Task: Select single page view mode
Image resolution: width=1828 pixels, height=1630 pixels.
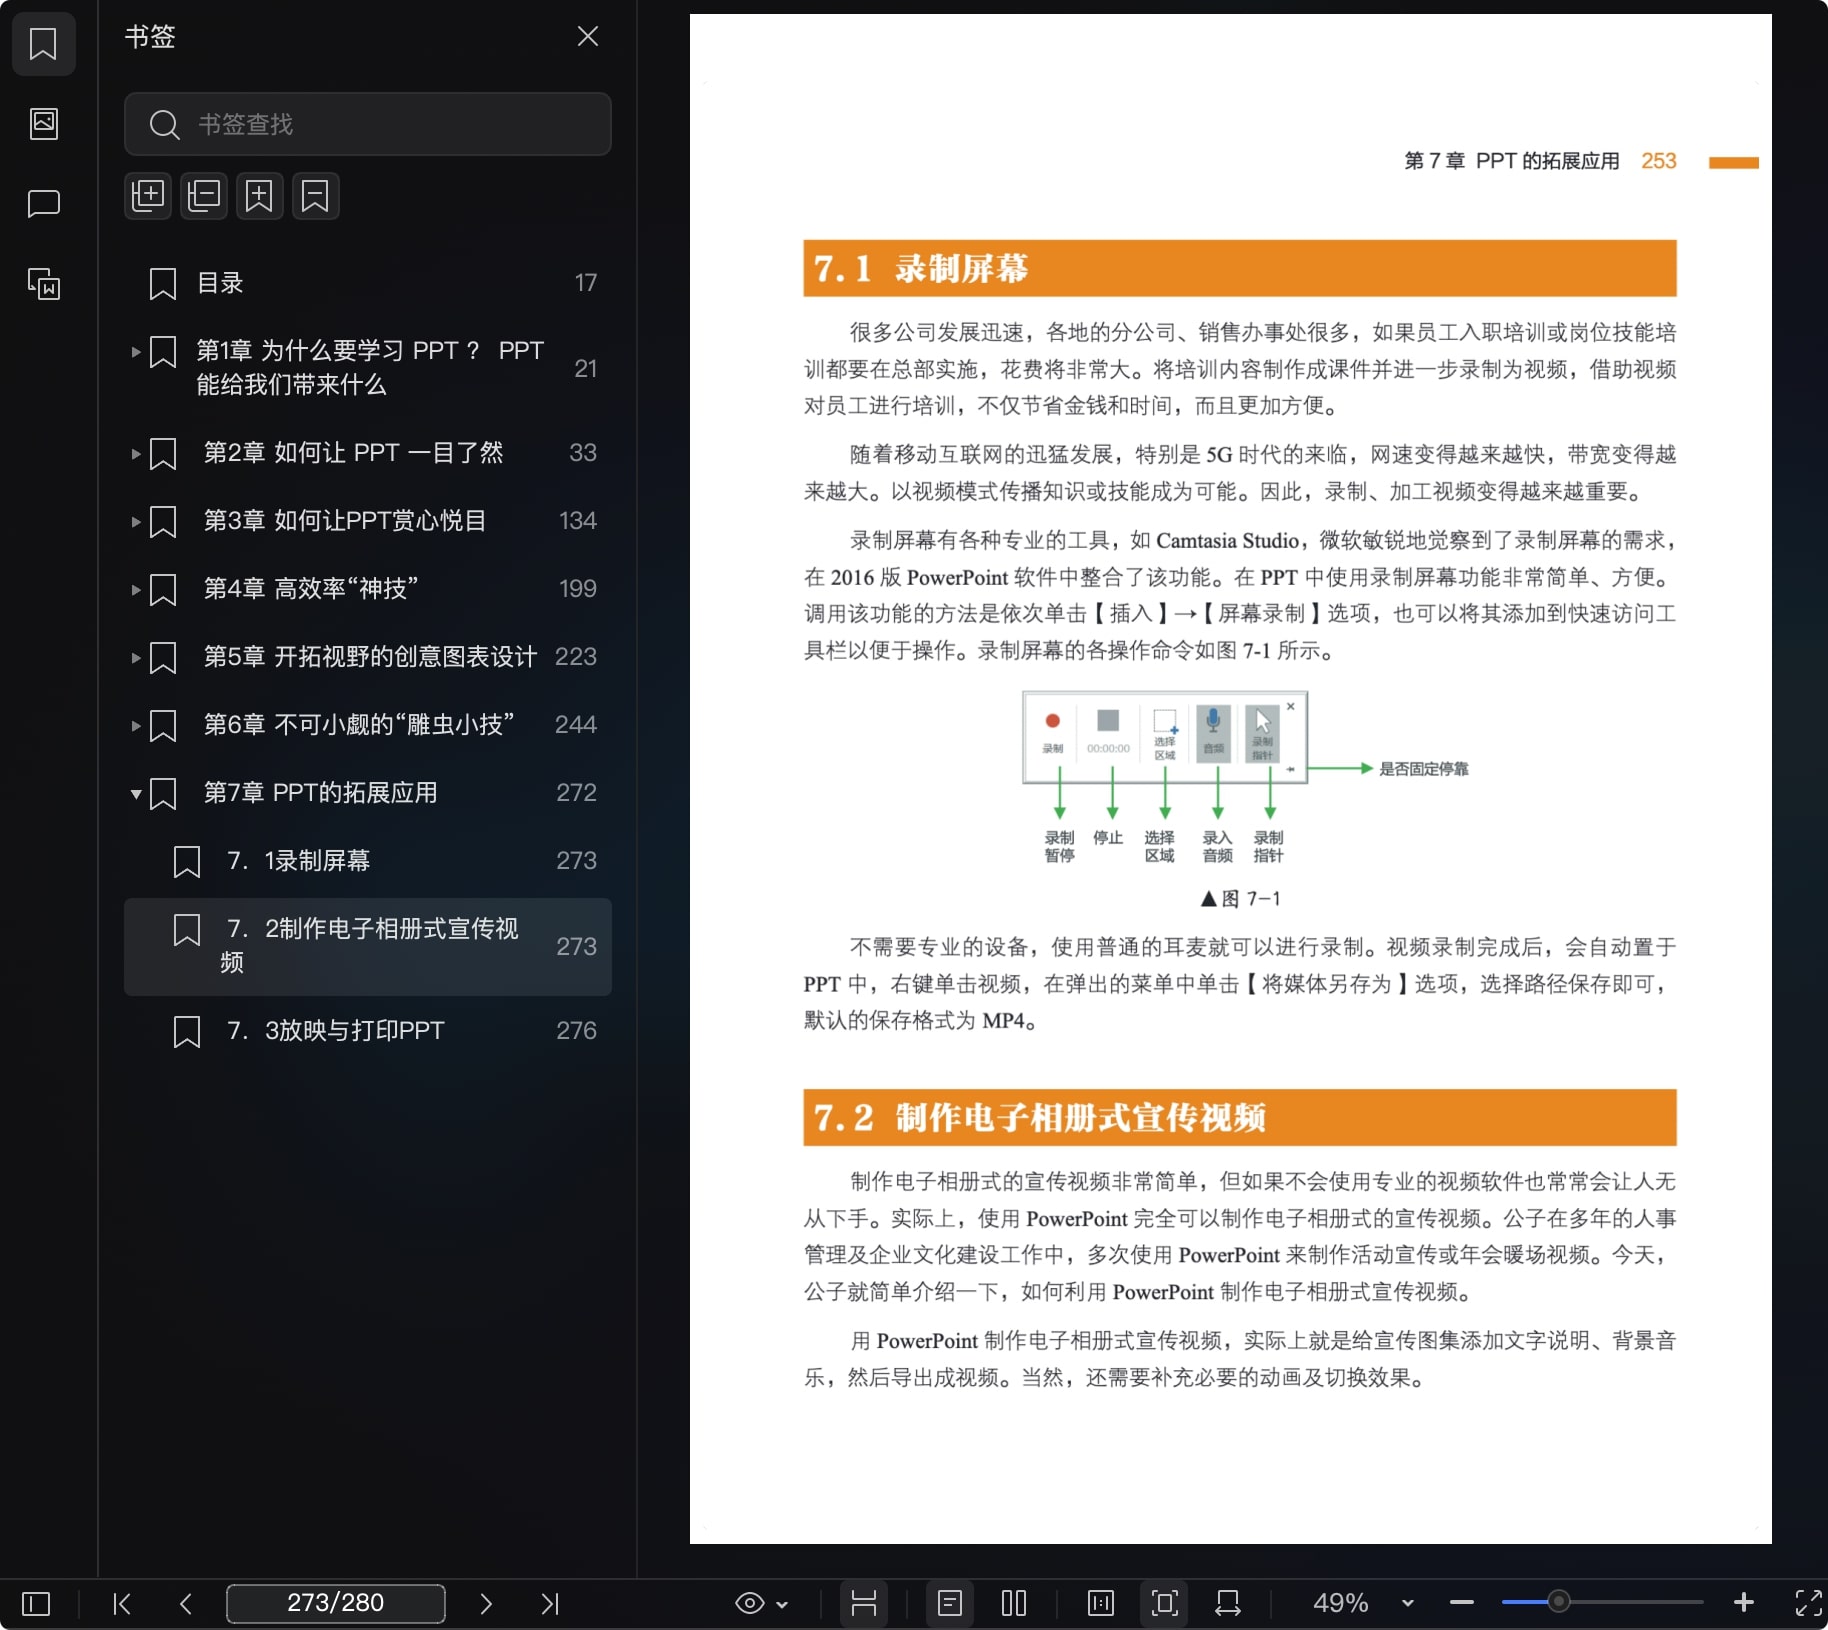Action: click(x=950, y=1603)
